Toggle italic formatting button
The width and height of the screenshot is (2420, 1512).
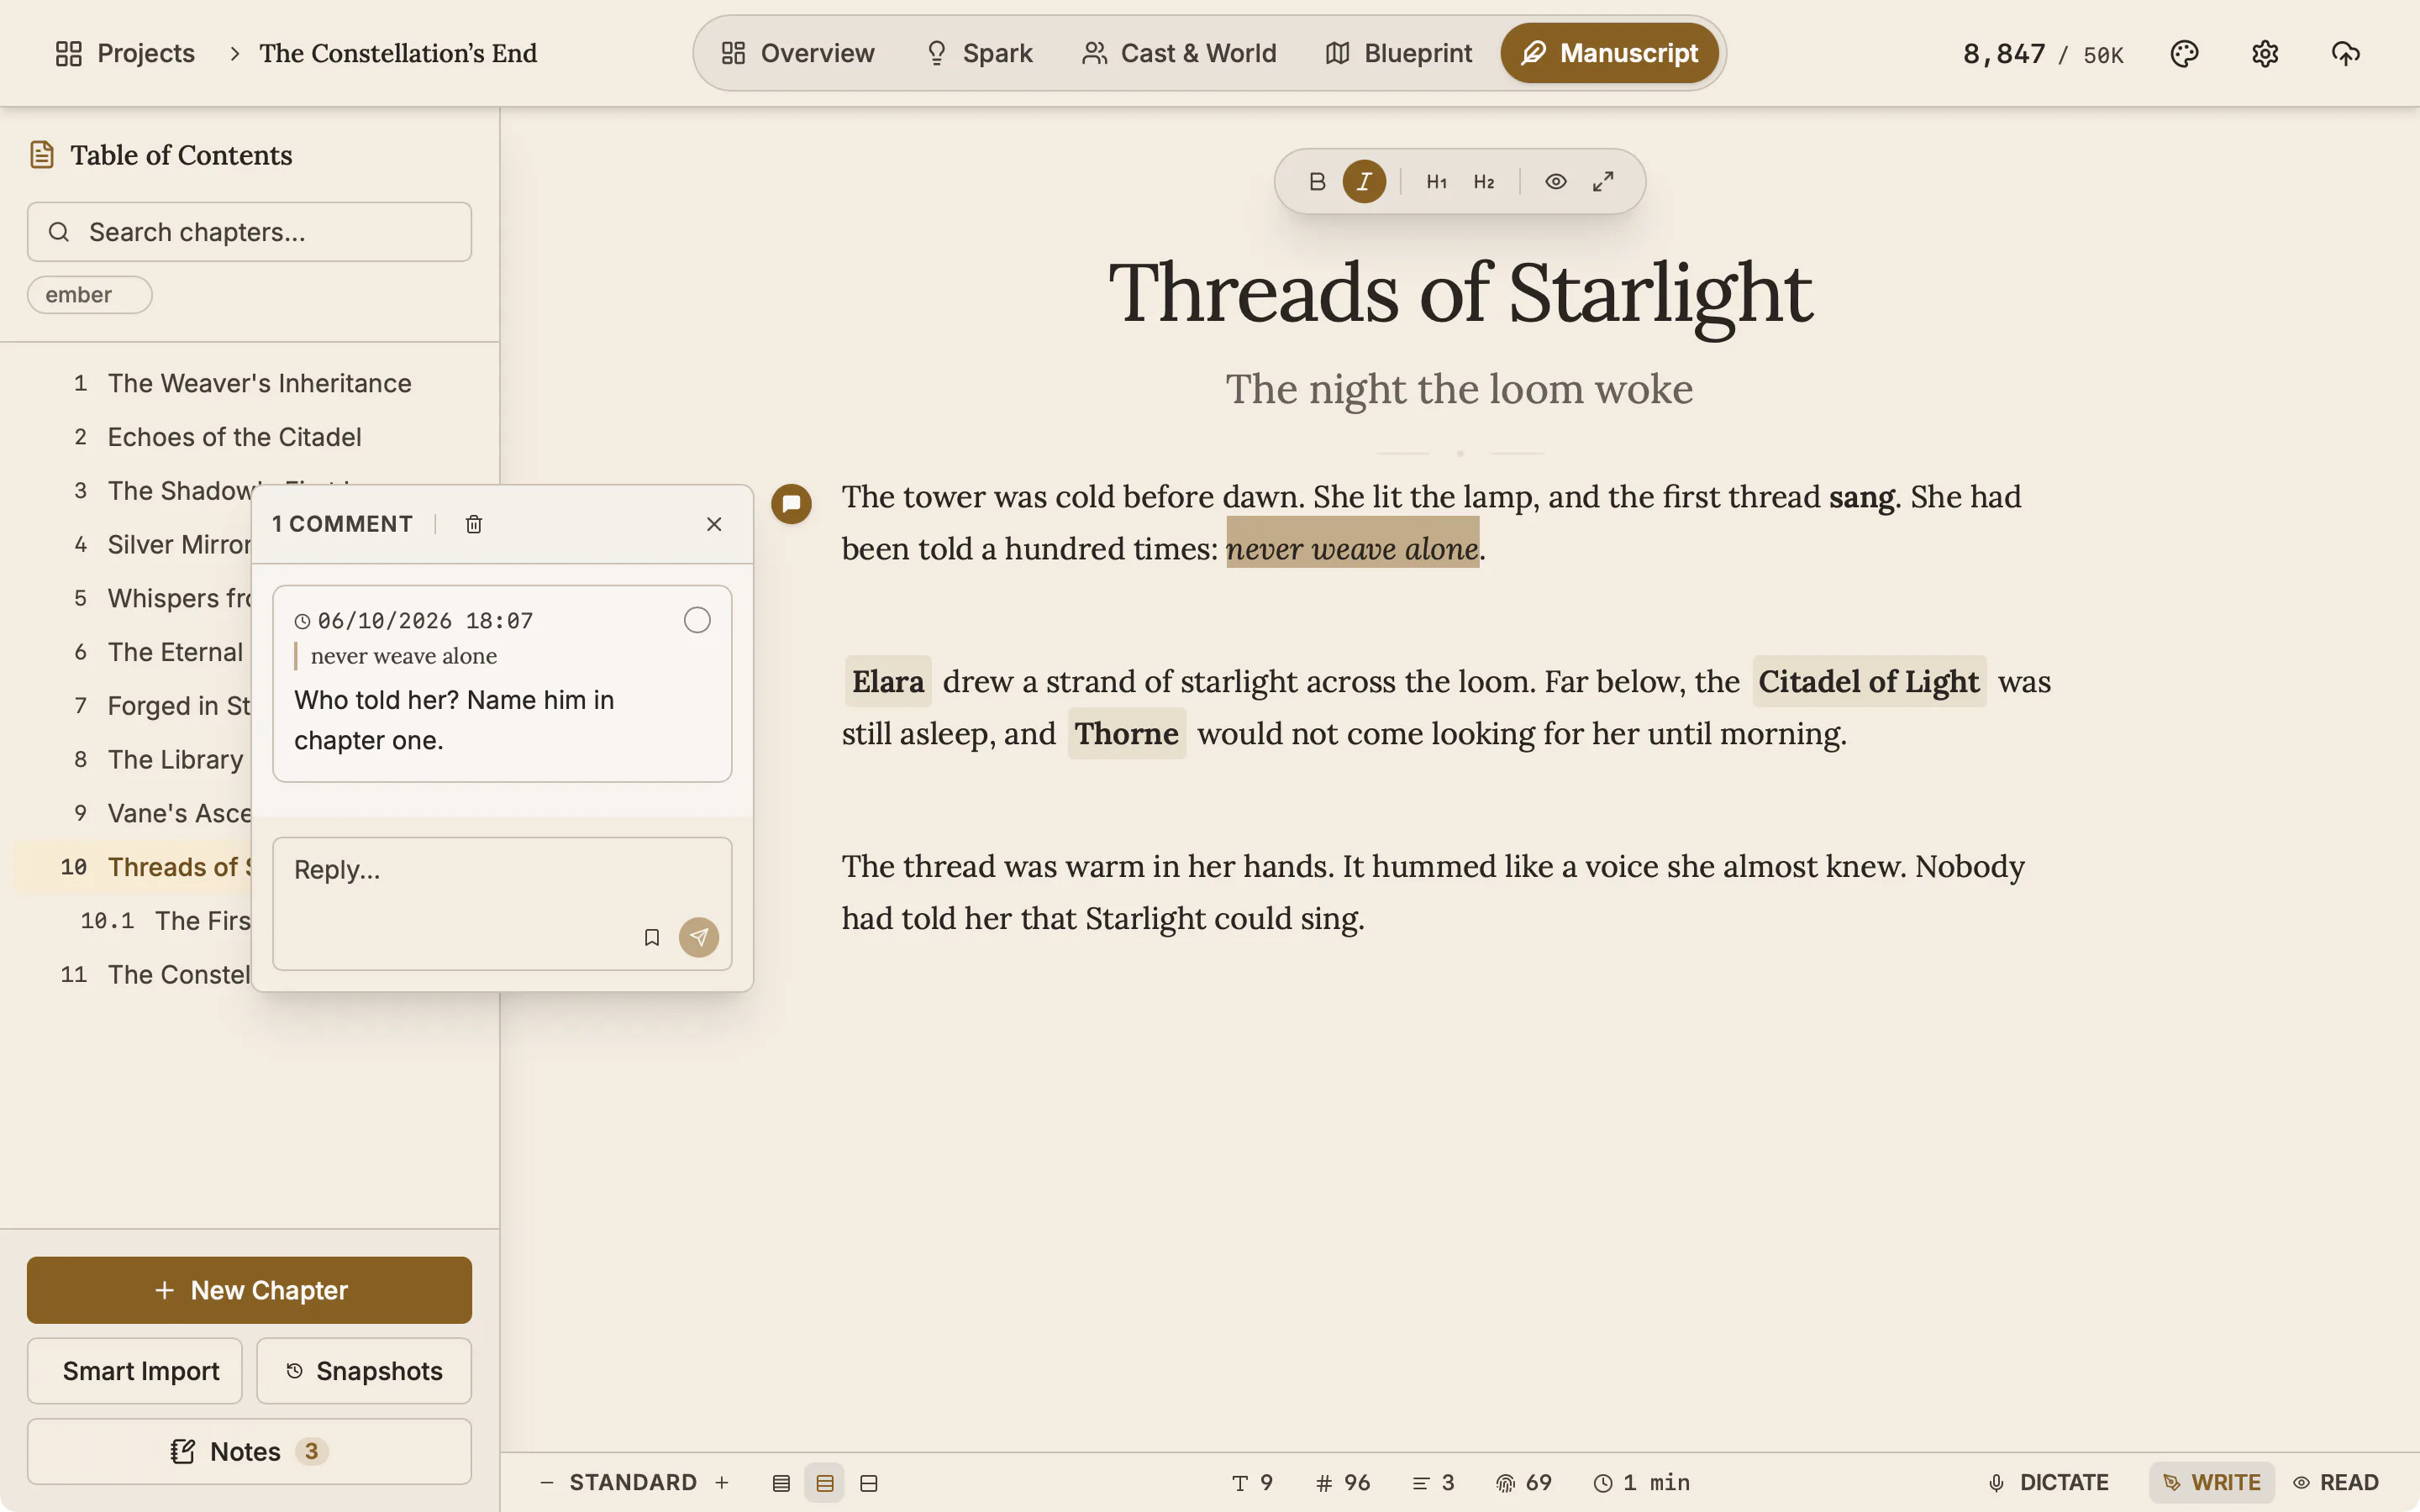(1364, 182)
